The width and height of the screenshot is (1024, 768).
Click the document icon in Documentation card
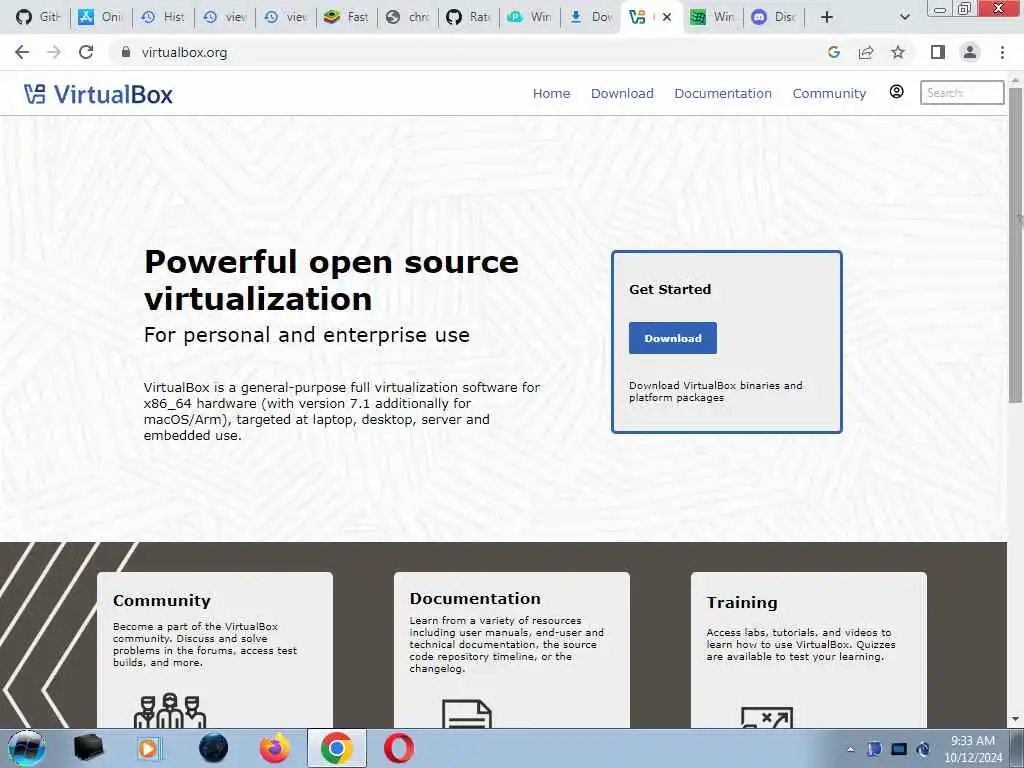pyautogui.click(x=467, y=714)
